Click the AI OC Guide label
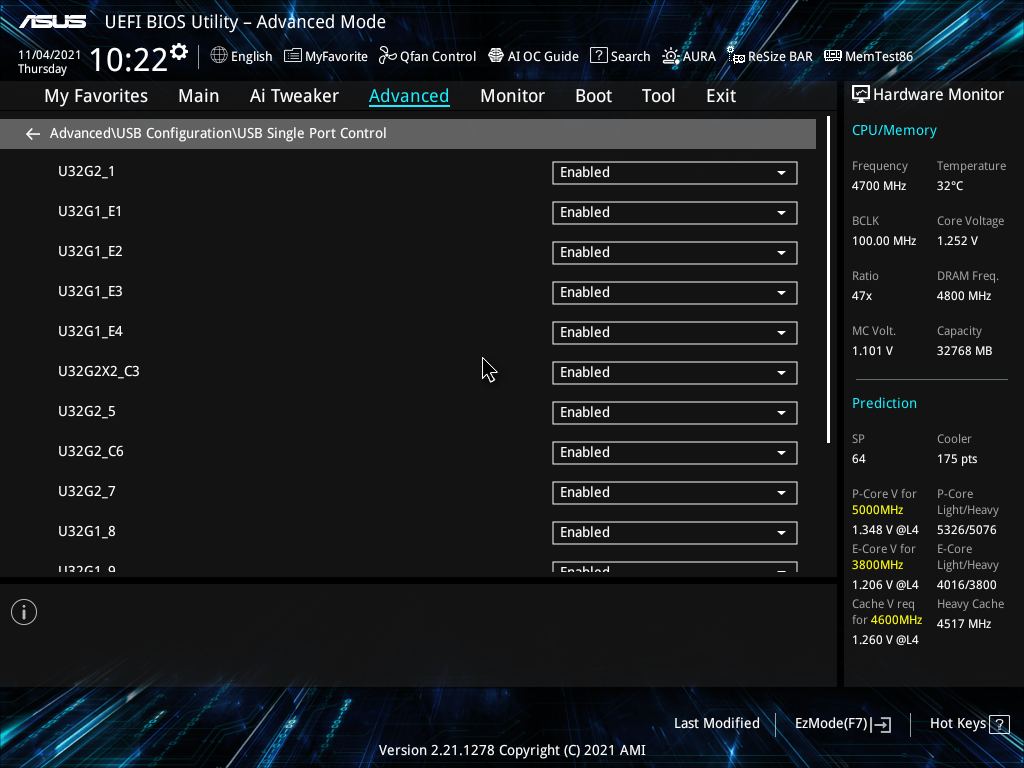This screenshot has width=1024, height=768. coord(543,56)
